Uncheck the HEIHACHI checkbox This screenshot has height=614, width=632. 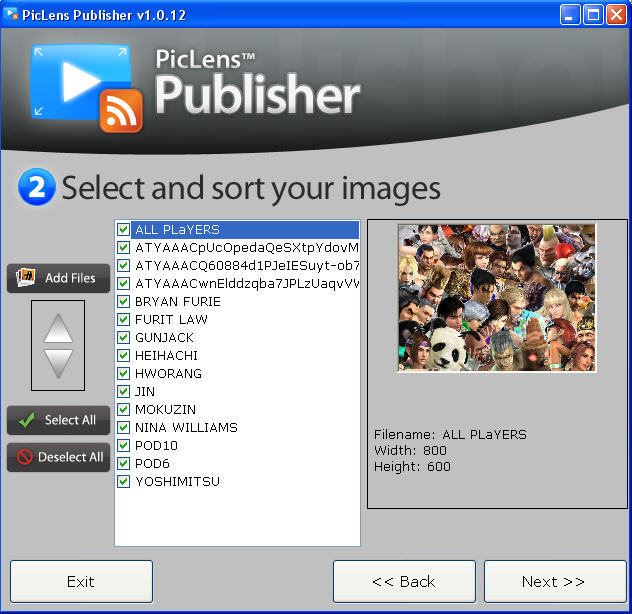(123, 355)
